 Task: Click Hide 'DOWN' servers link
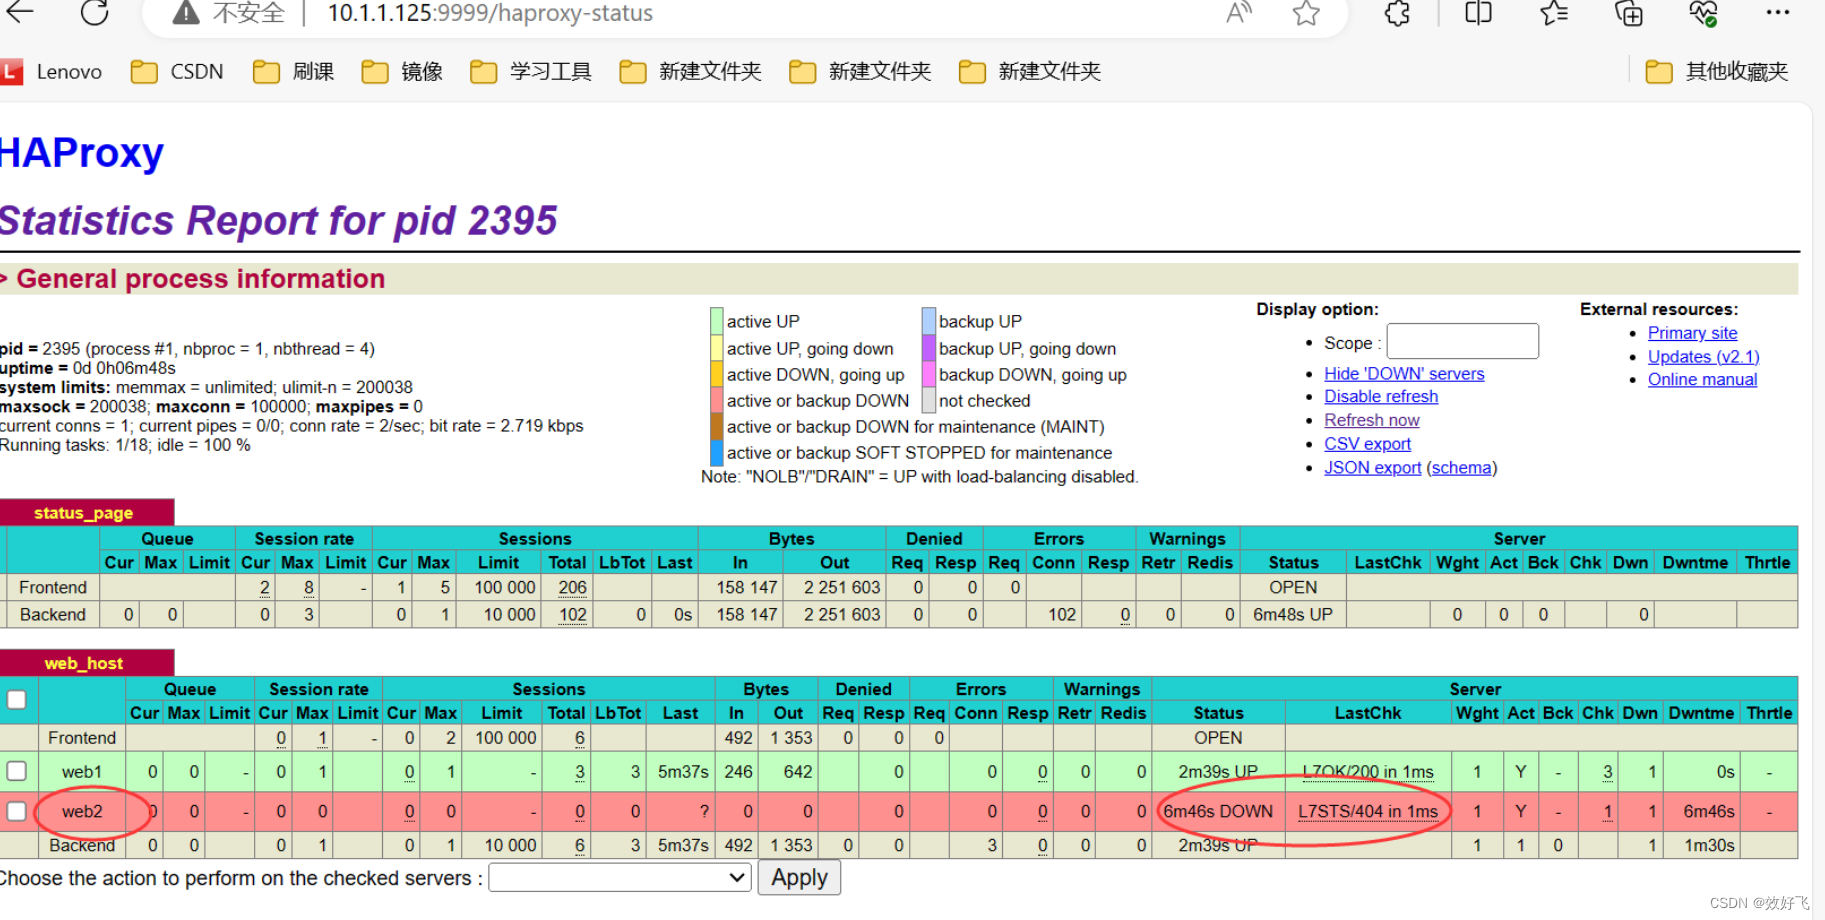1404,374
